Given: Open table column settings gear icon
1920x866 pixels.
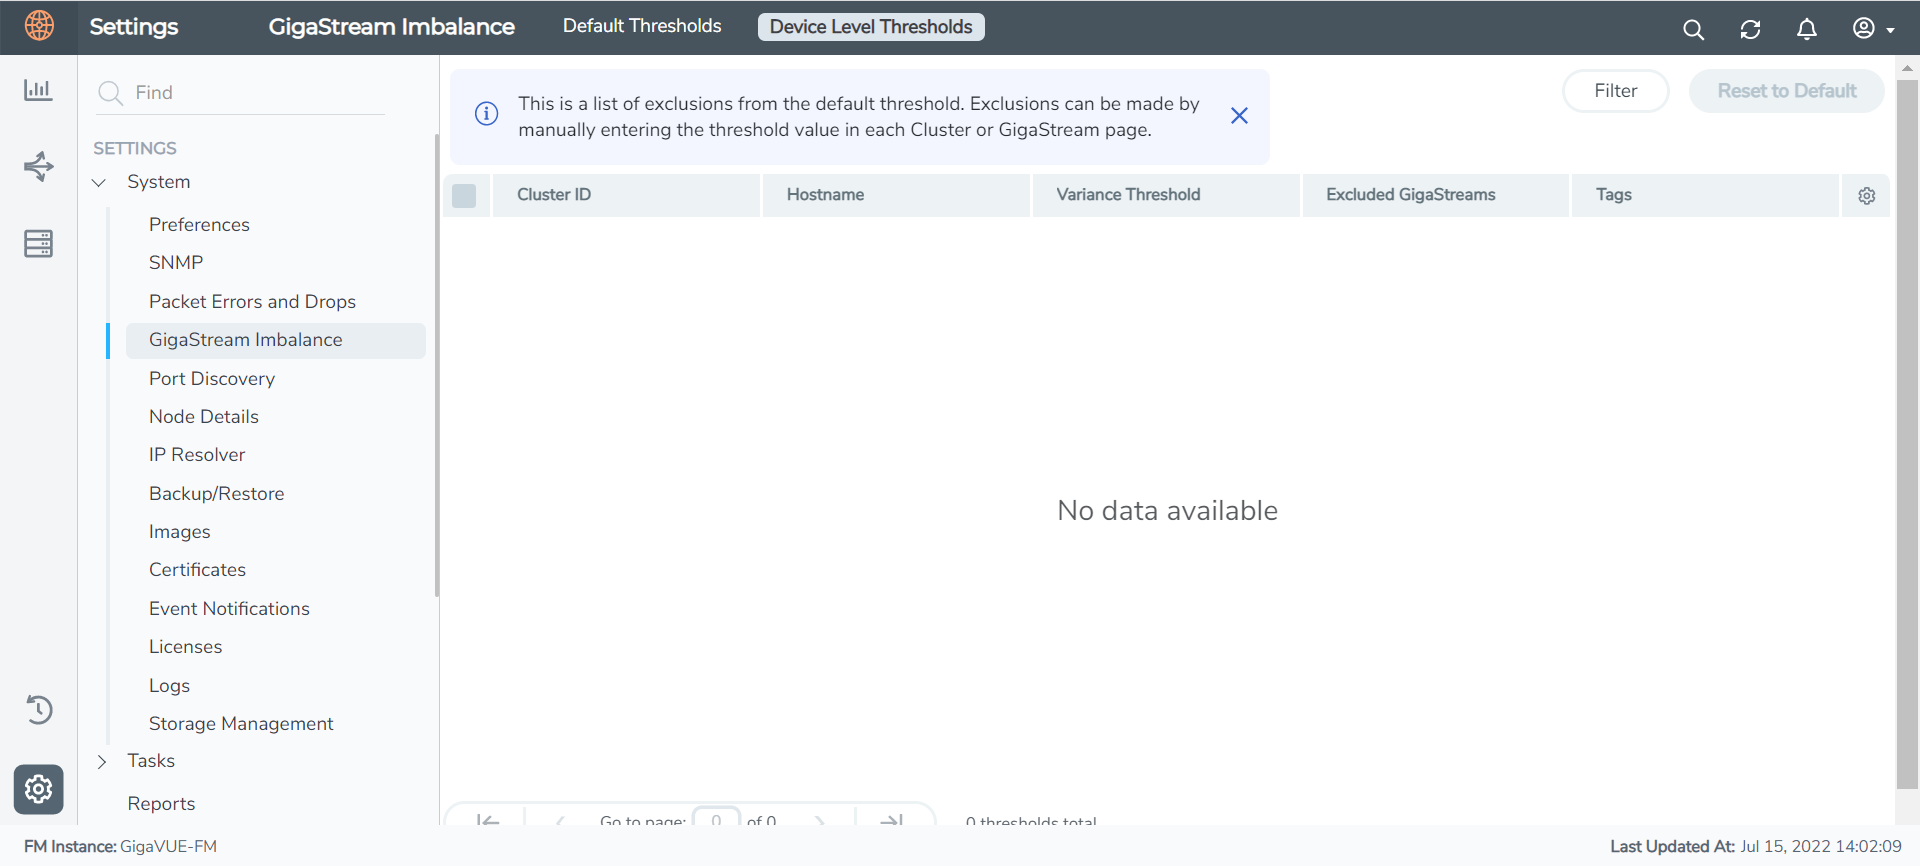Looking at the screenshot, I should click(1866, 196).
